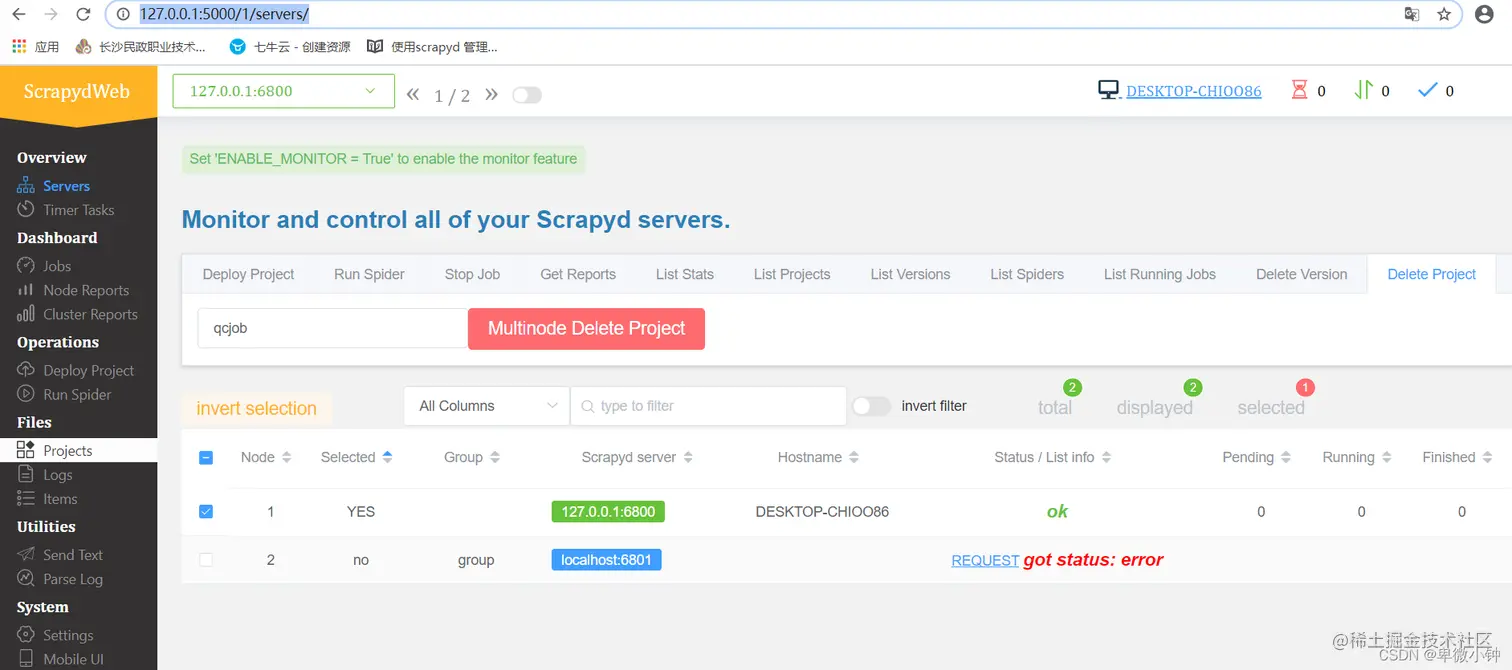
Task: Switch to the List Projects tab
Action: point(792,274)
